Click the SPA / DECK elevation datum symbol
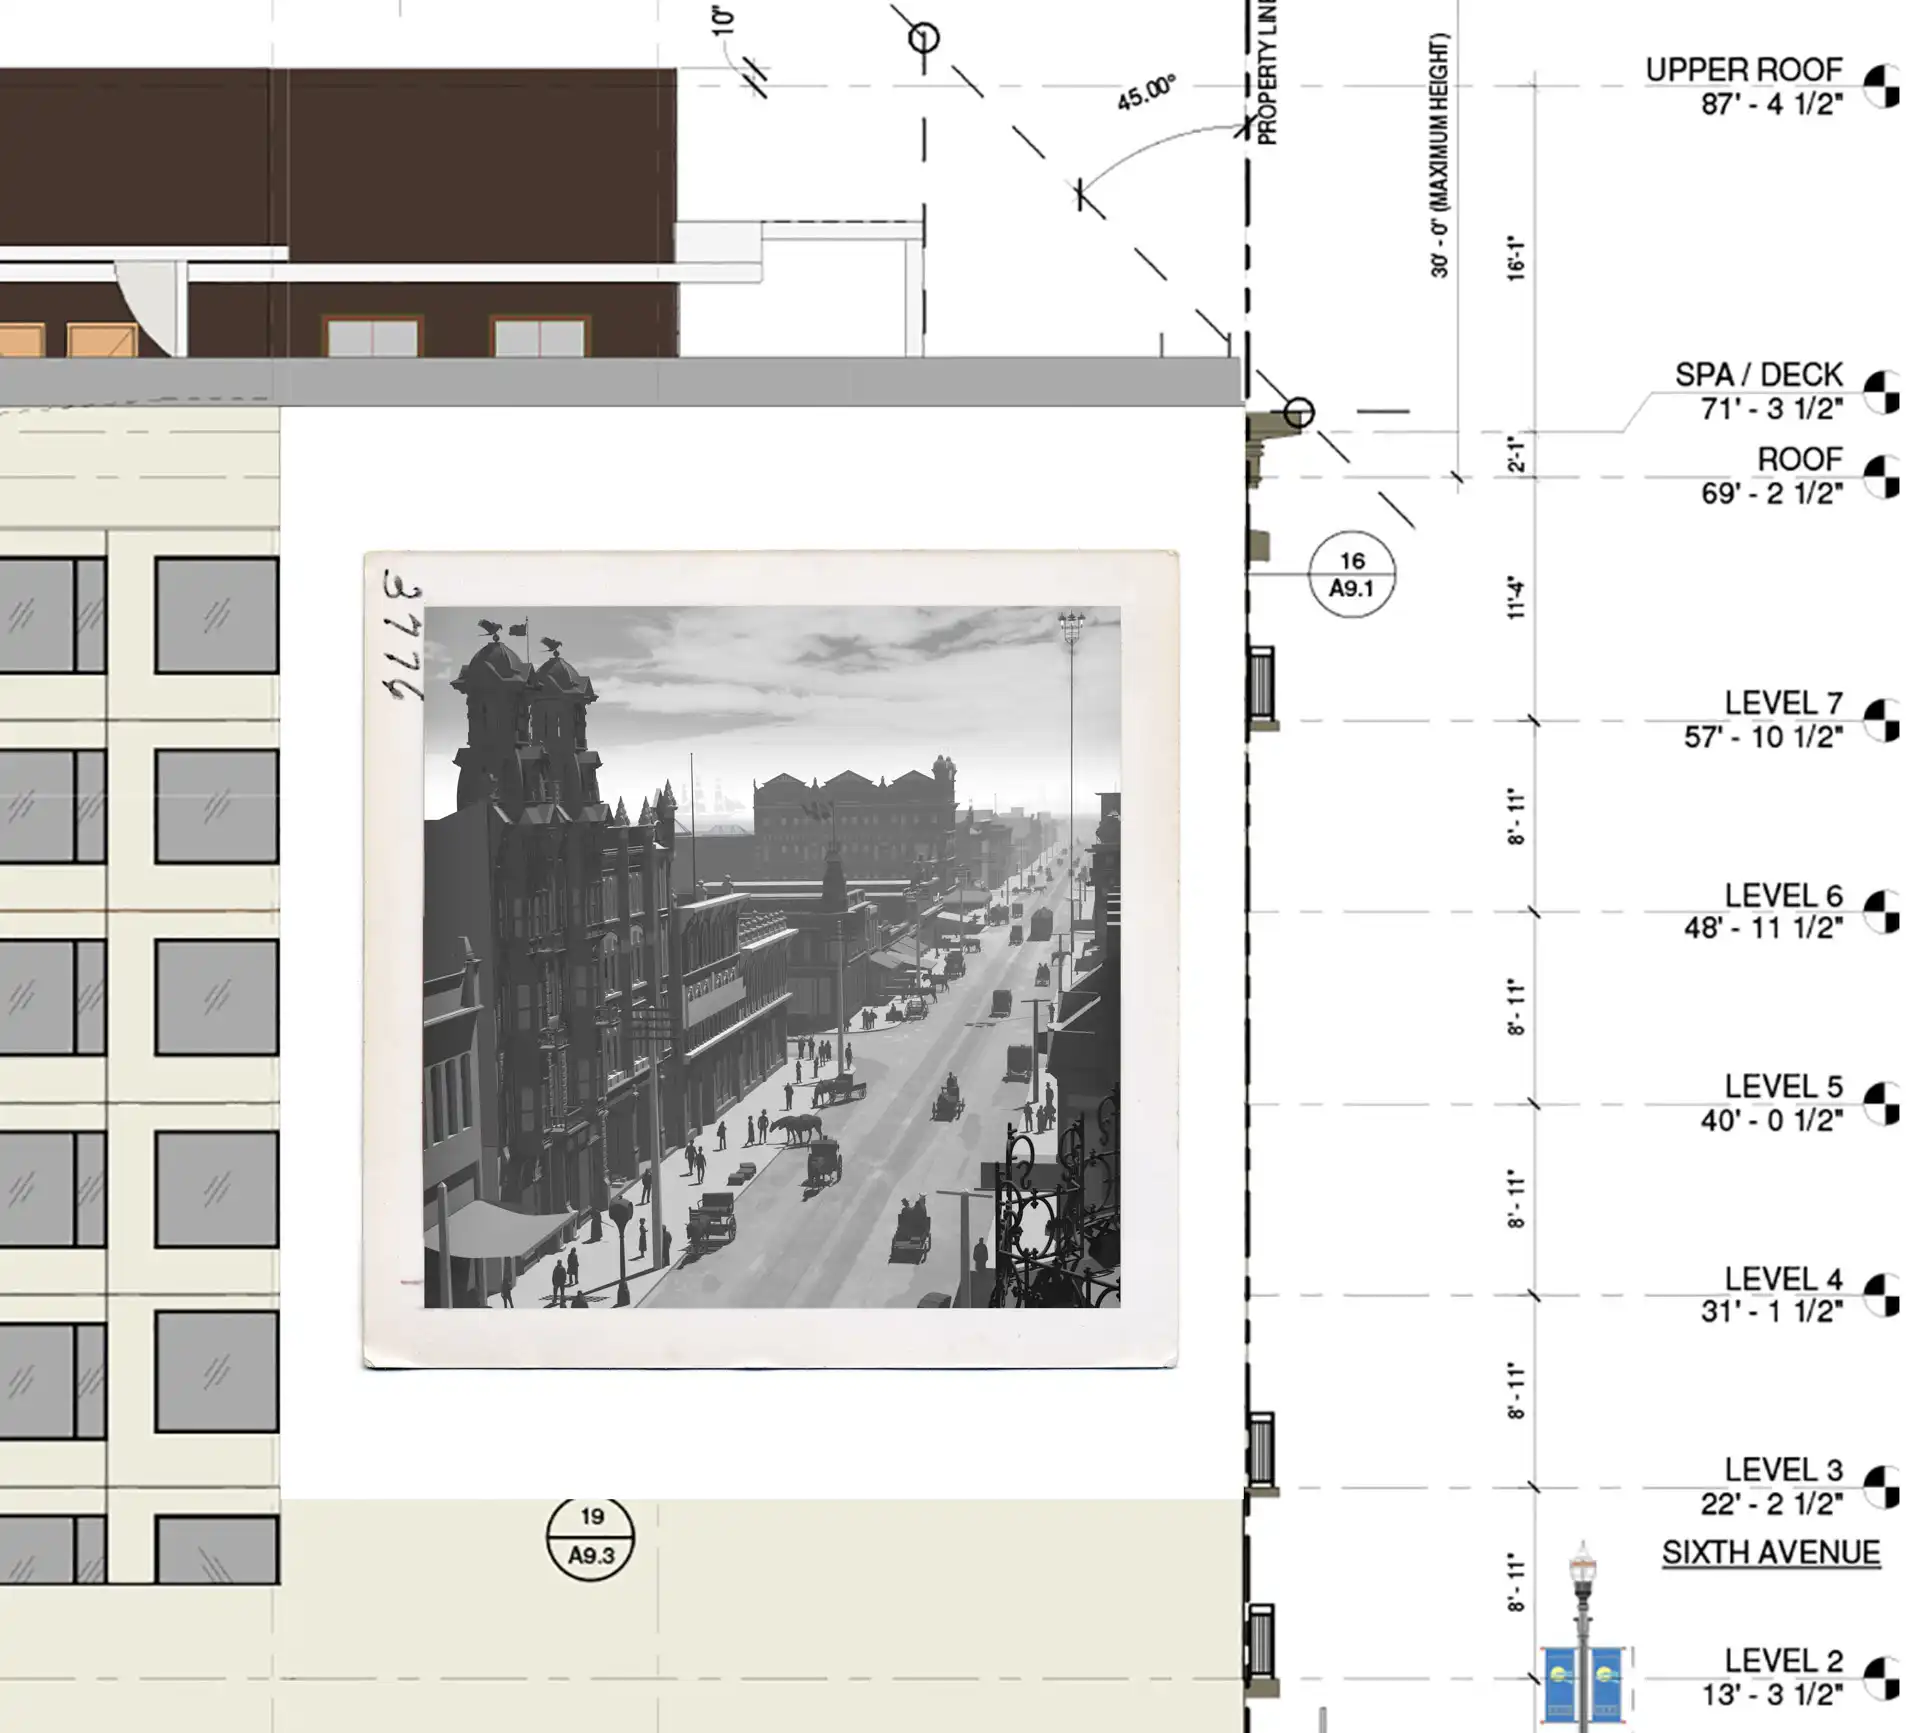 (x=1882, y=392)
